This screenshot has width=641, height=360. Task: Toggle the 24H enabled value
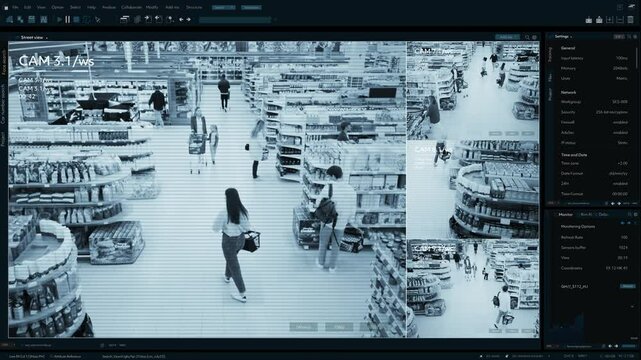(x=620, y=184)
